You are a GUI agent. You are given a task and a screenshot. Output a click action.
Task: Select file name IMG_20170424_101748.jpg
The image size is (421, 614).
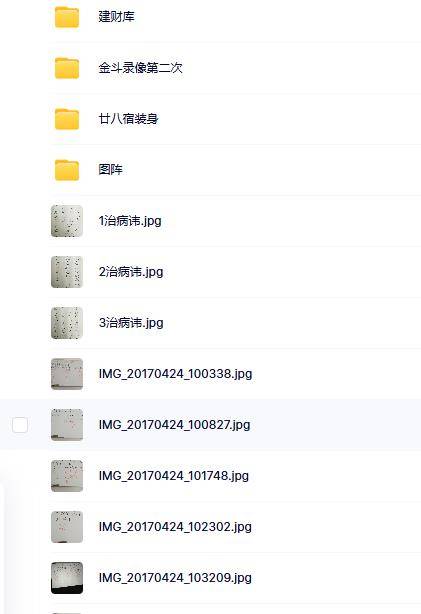174,476
